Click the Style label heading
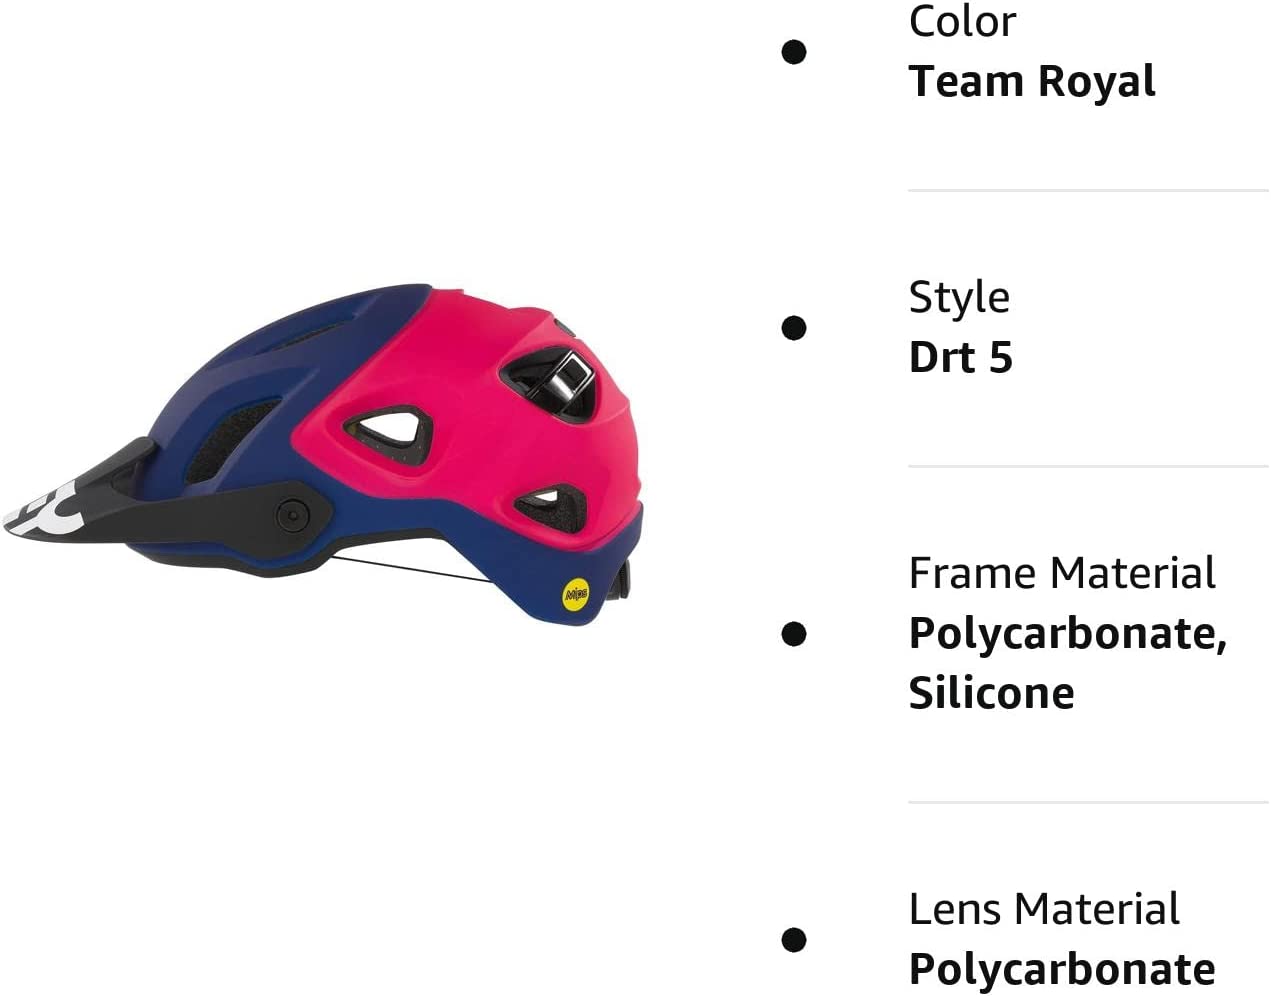This screenshot has height=996, width=1271. coord(959,297)
